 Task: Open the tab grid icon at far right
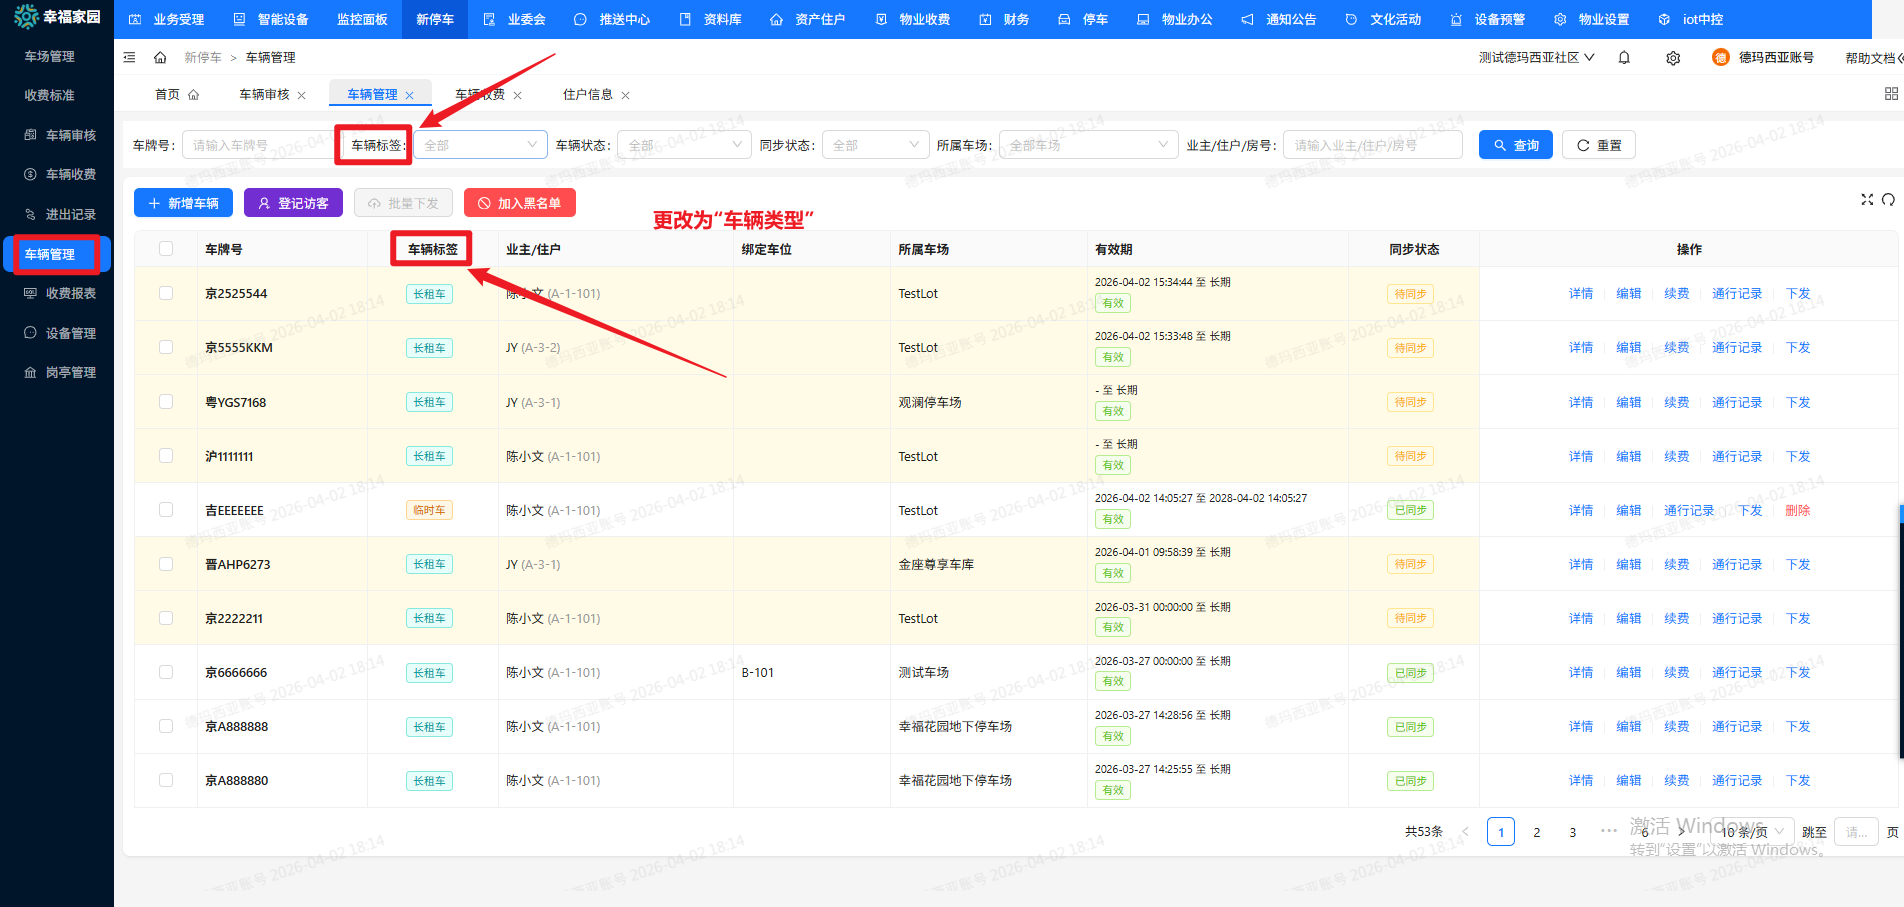pos(1890,94)
